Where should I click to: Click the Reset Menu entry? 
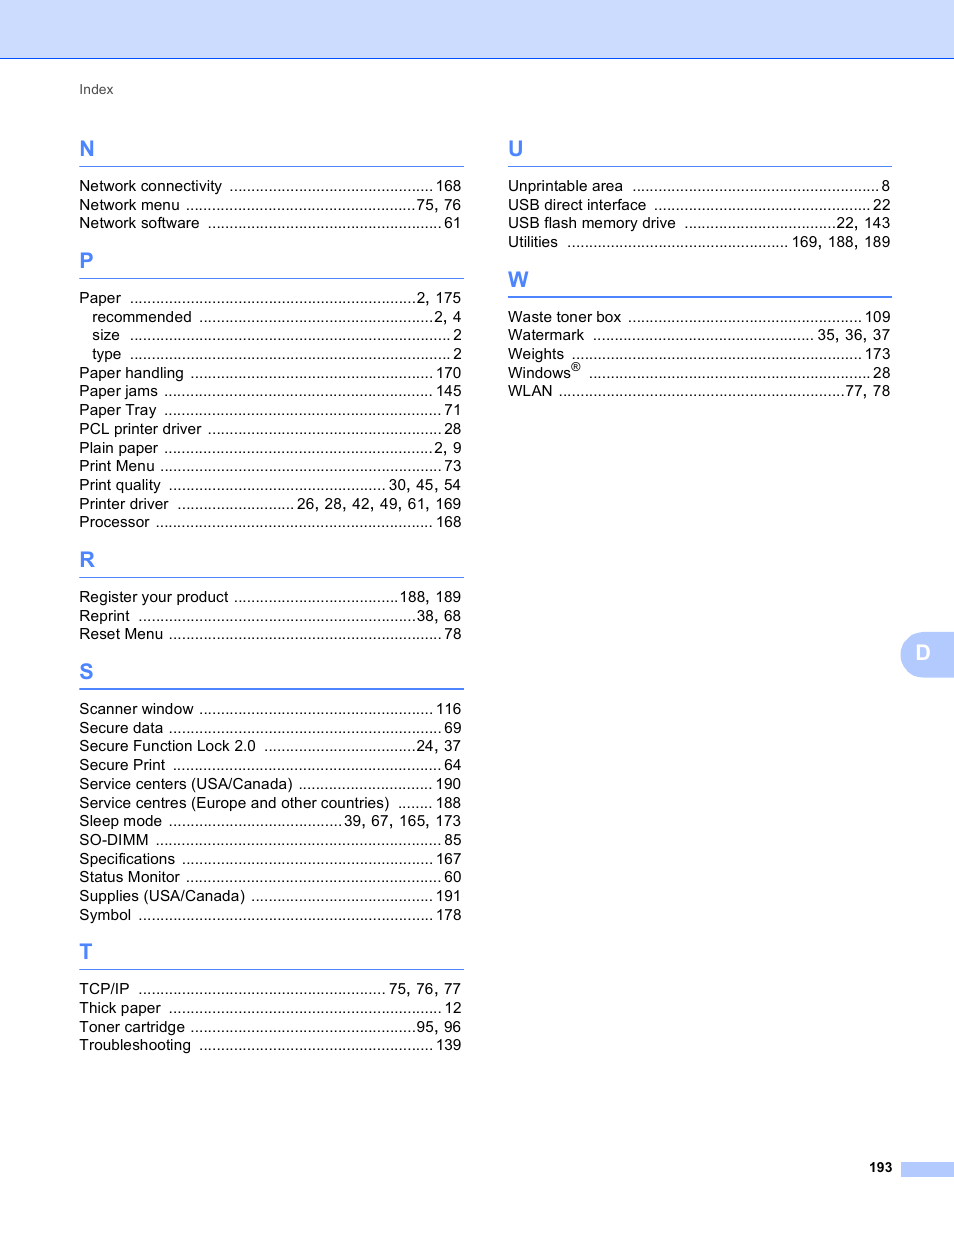click(x=270, y=634)
